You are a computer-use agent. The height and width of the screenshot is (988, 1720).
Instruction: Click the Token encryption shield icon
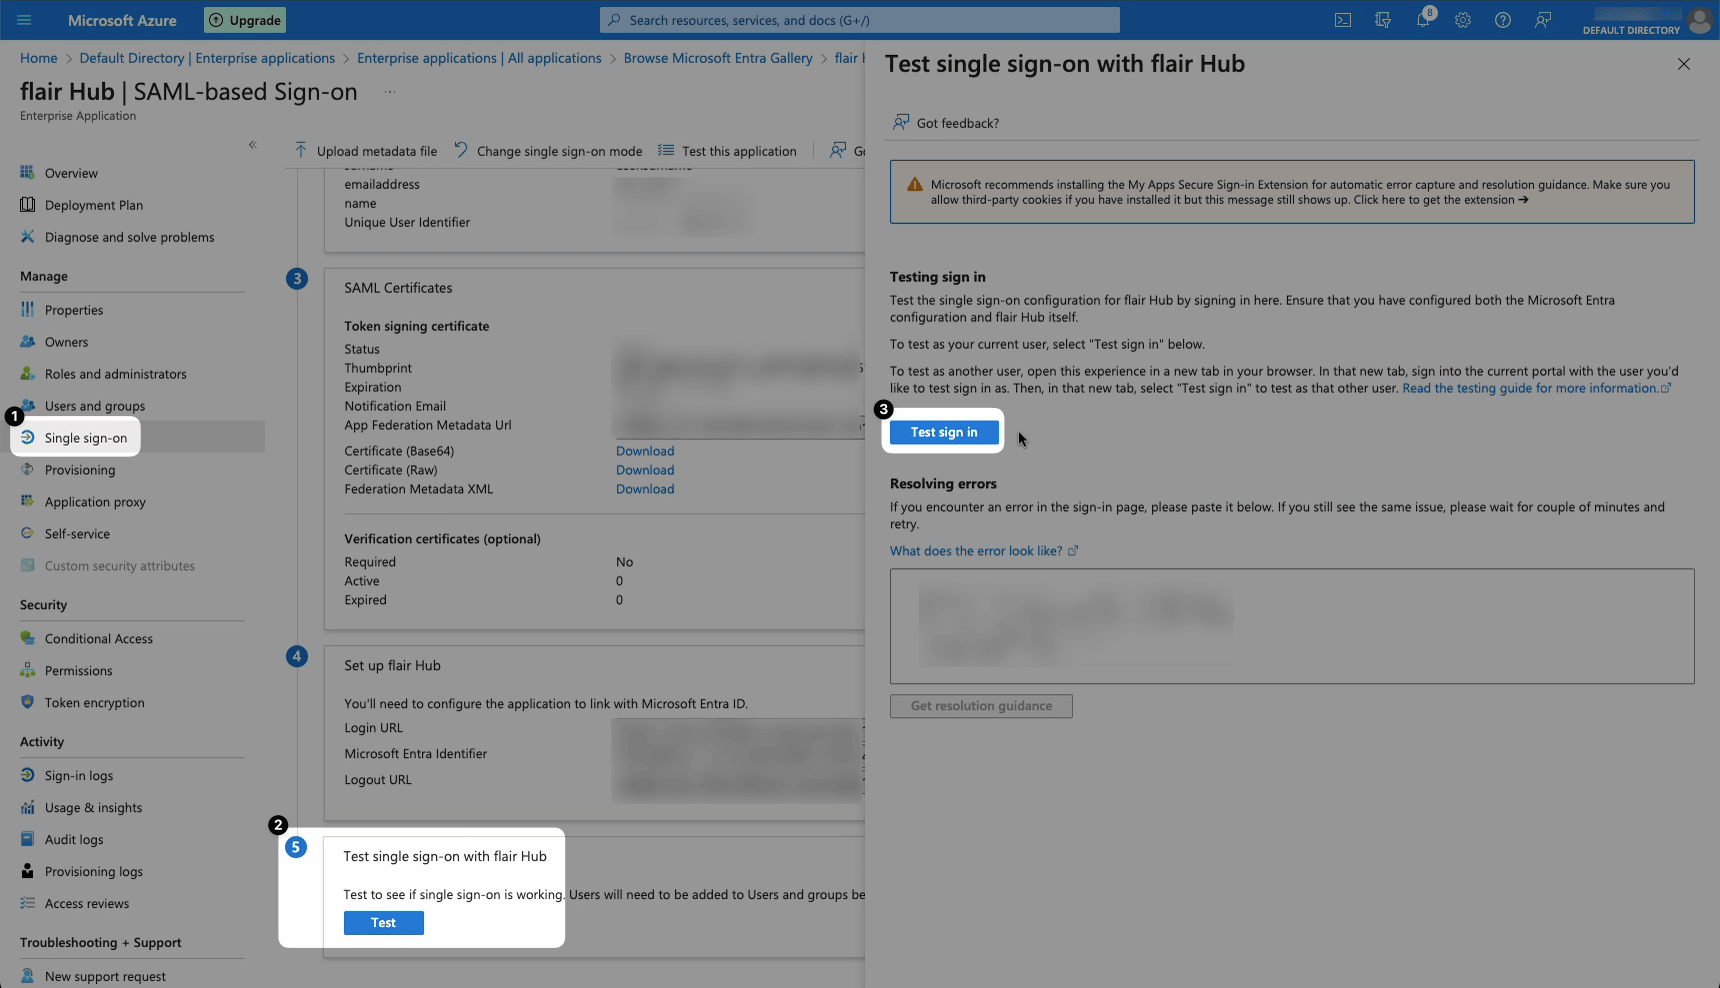(28, 703)
